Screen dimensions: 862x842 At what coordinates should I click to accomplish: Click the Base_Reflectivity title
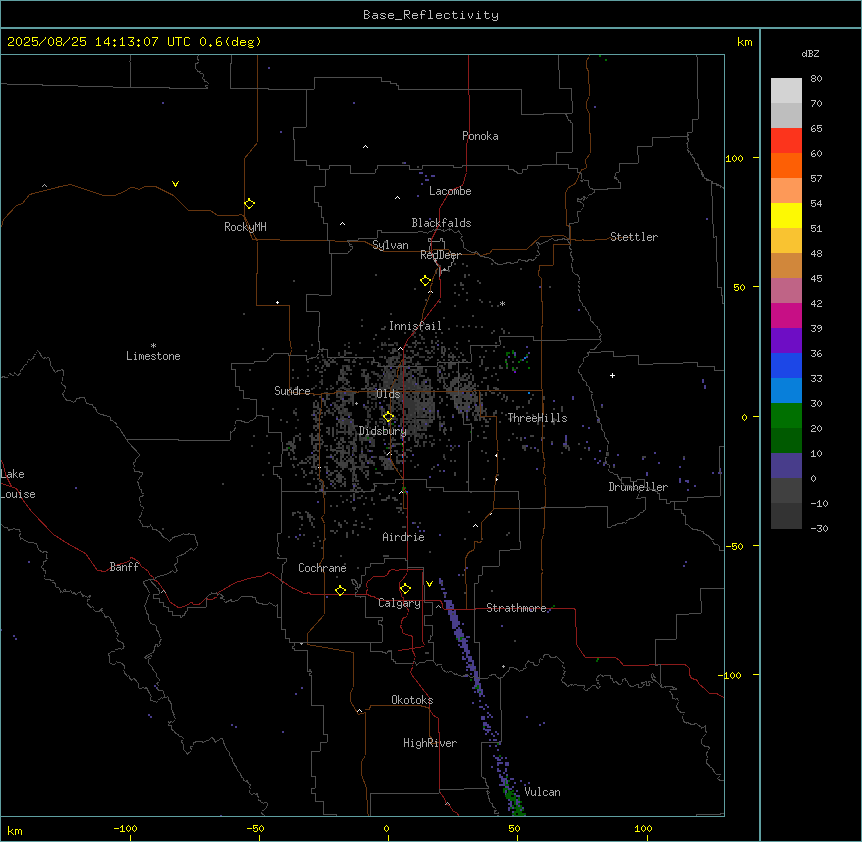click(431, 15)
